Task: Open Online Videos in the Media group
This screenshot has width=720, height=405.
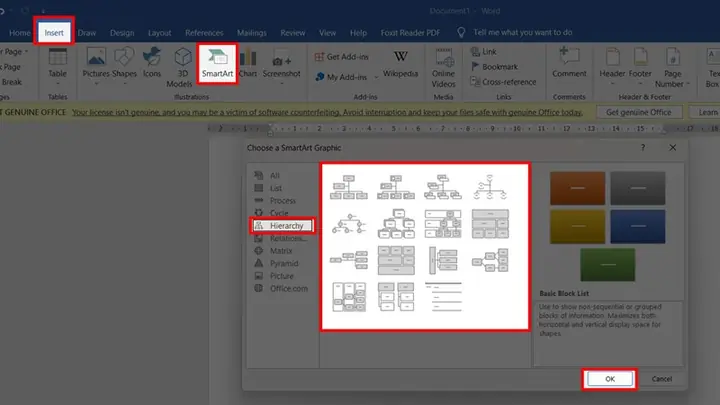Action: (444, 68)
